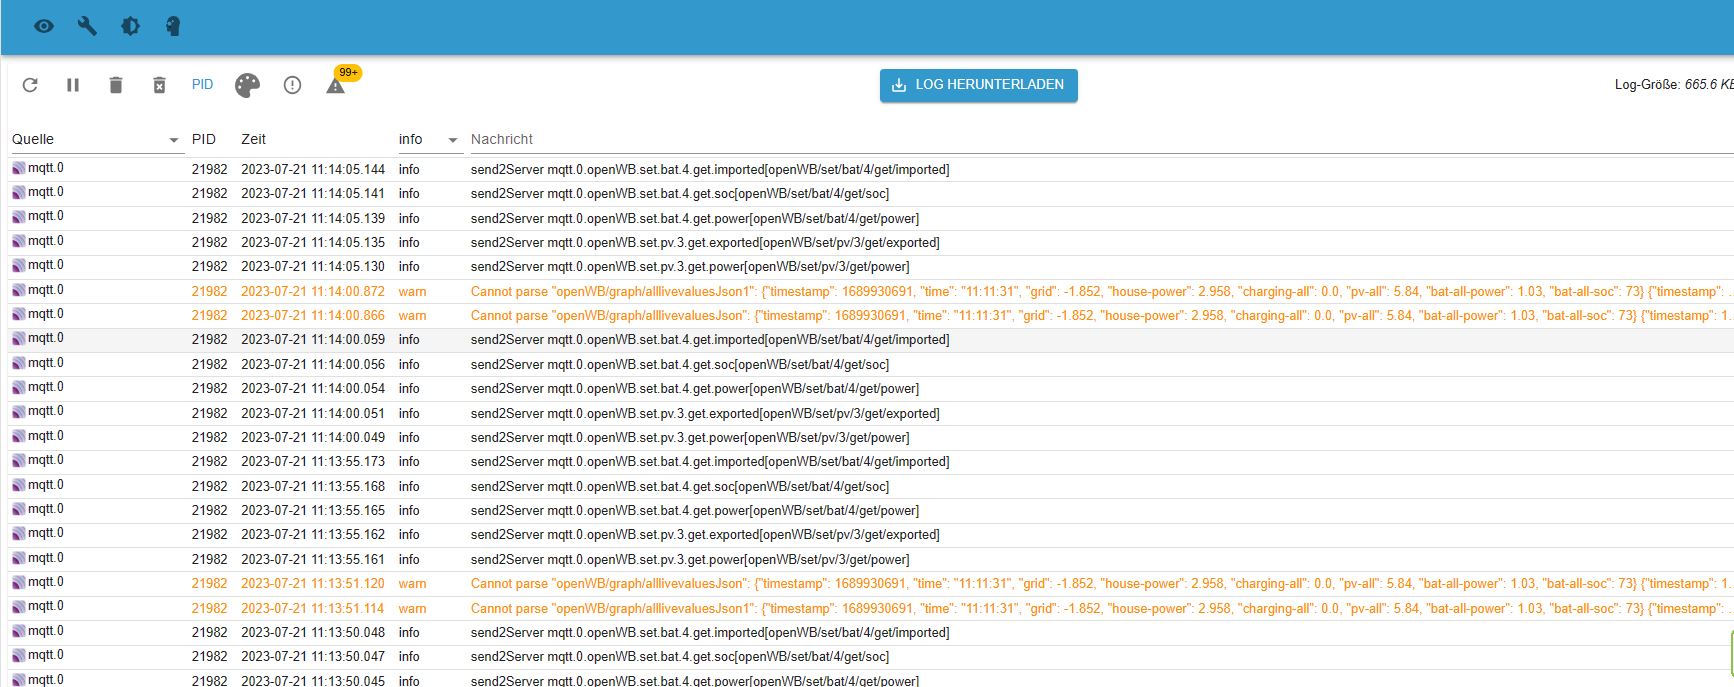Open the eye visibility icon in top bar
The image size is (1734, 687).
click(x=44, y=26)
